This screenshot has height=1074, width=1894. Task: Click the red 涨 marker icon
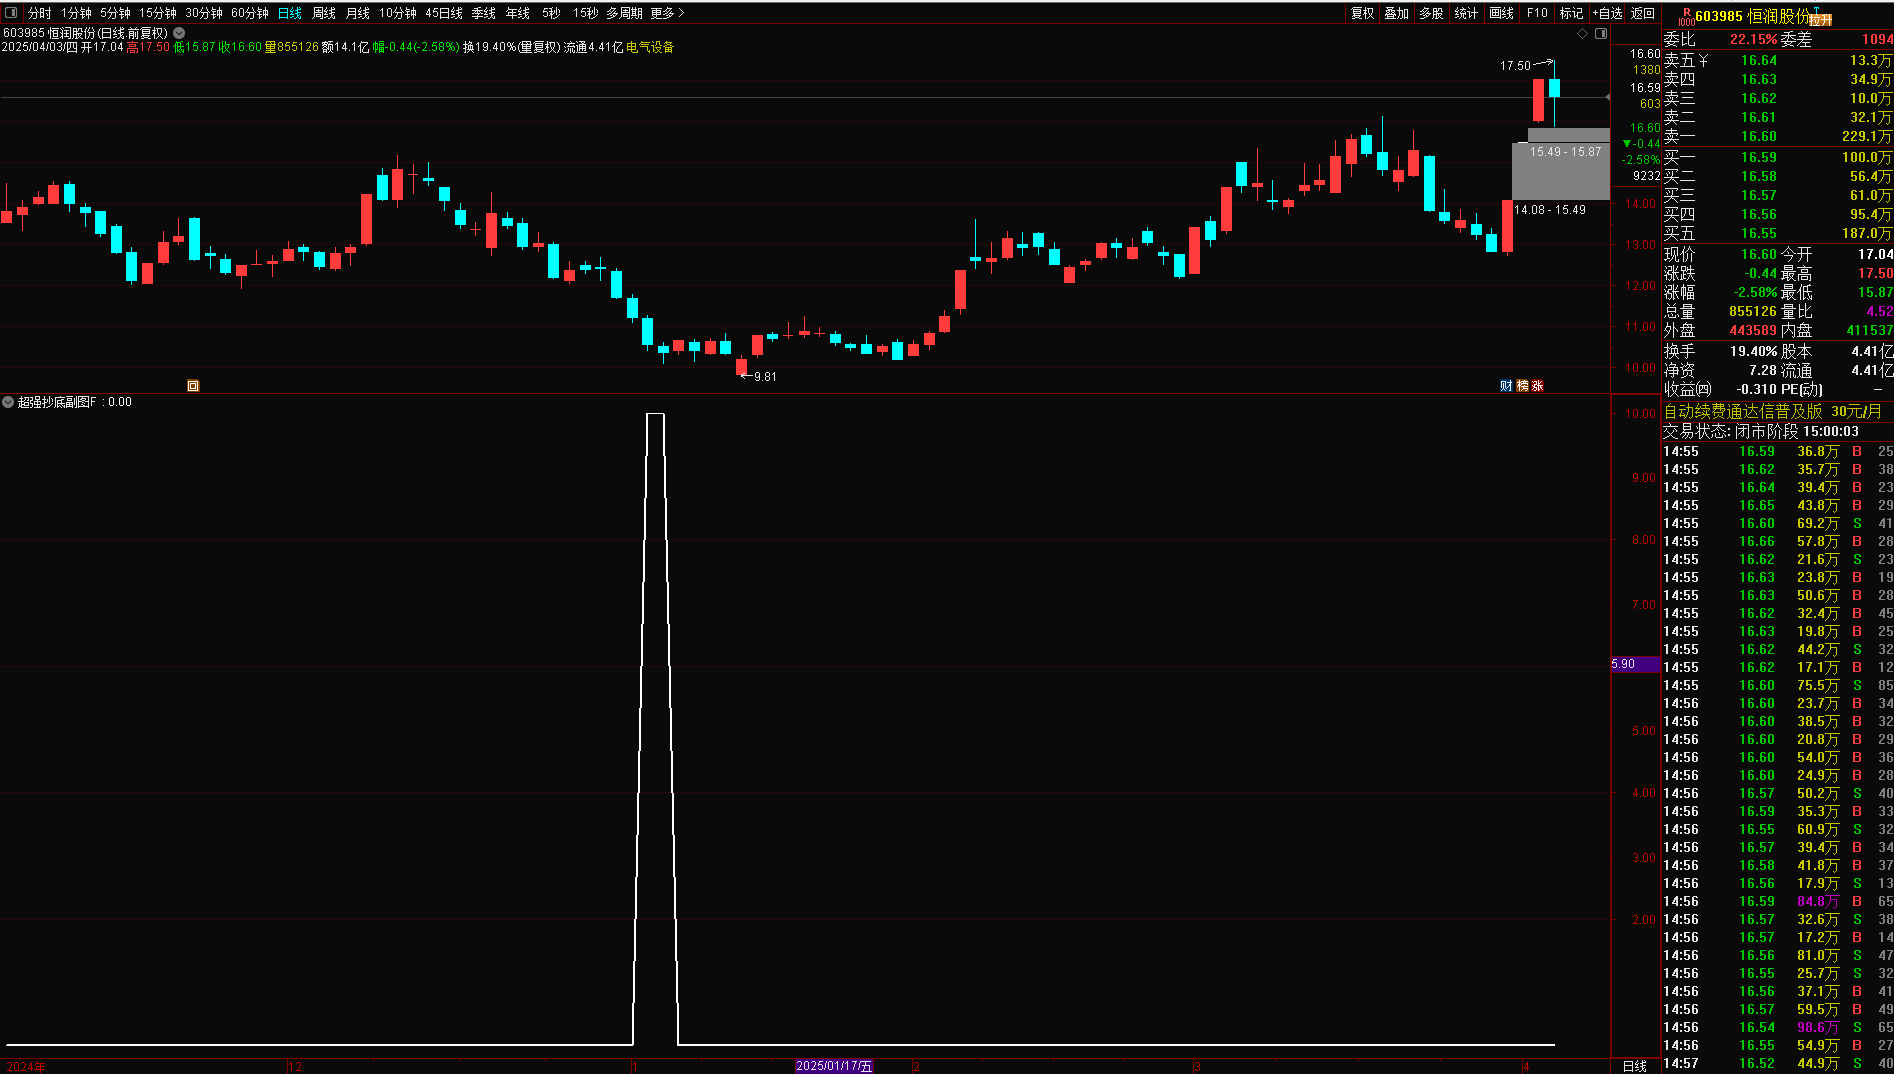click(1538, 386)
